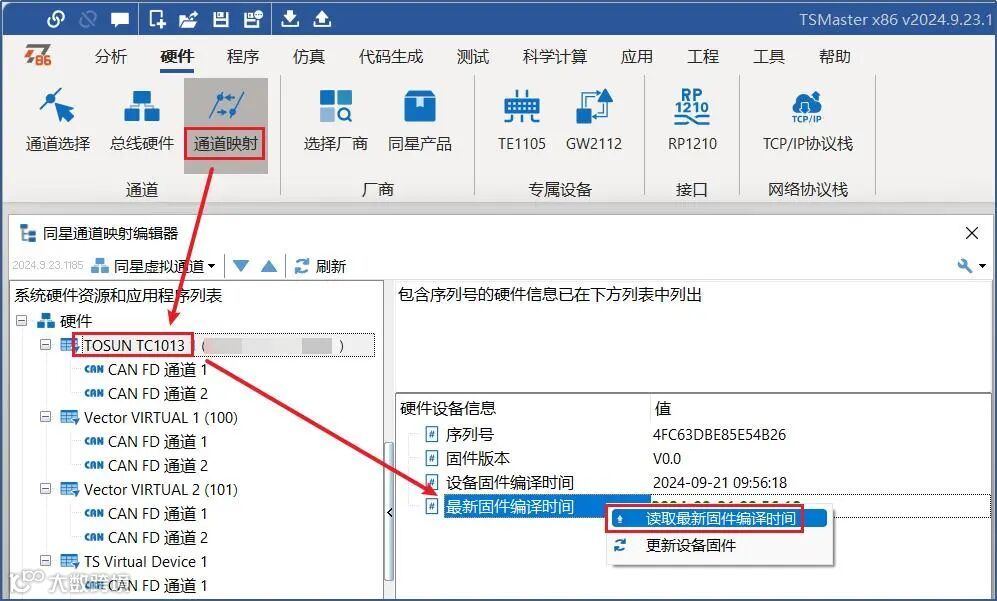This screenshot has height=601, width=997.
Task: Select CAN FD 通道 2 under TOSUN TC1013
Action: (146, 394)
